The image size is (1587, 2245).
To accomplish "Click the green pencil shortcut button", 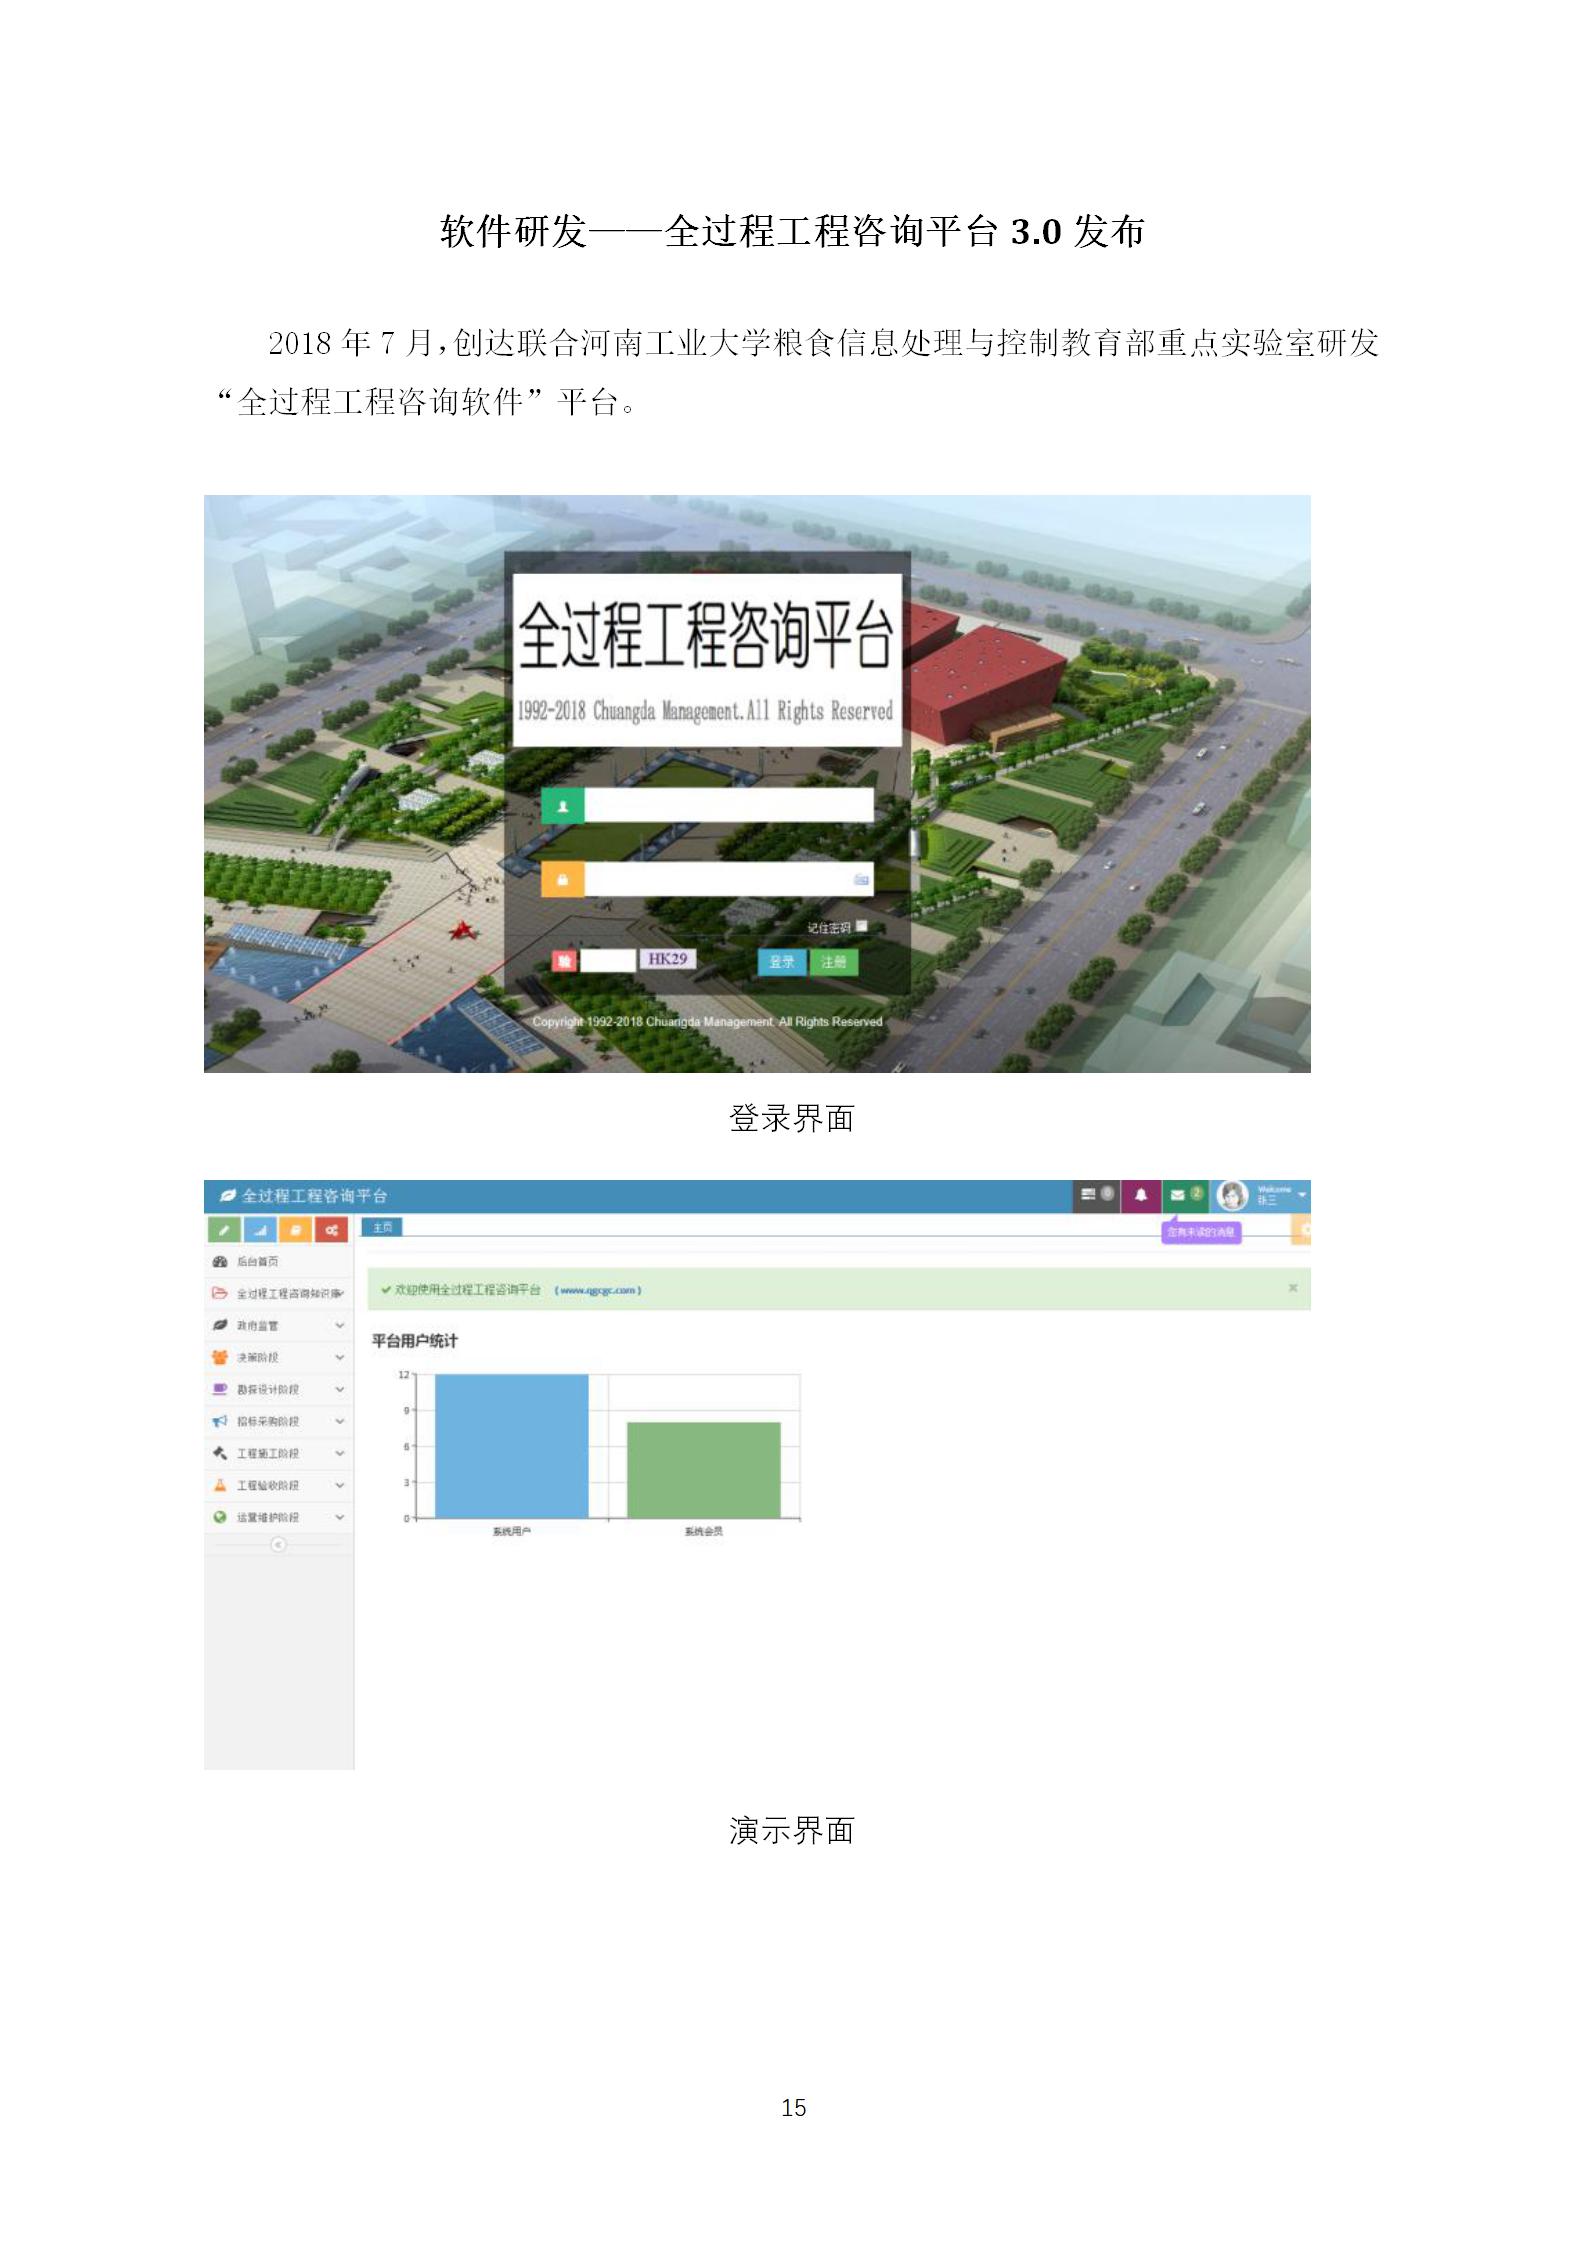I will (223, 1229).
